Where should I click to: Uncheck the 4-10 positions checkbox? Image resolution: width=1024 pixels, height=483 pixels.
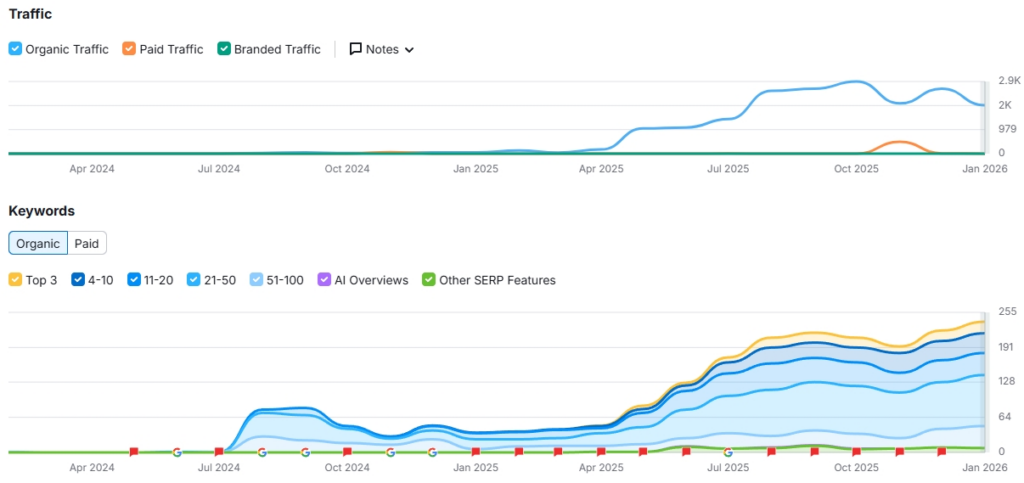pyautogui.click(x=77, y=280)
